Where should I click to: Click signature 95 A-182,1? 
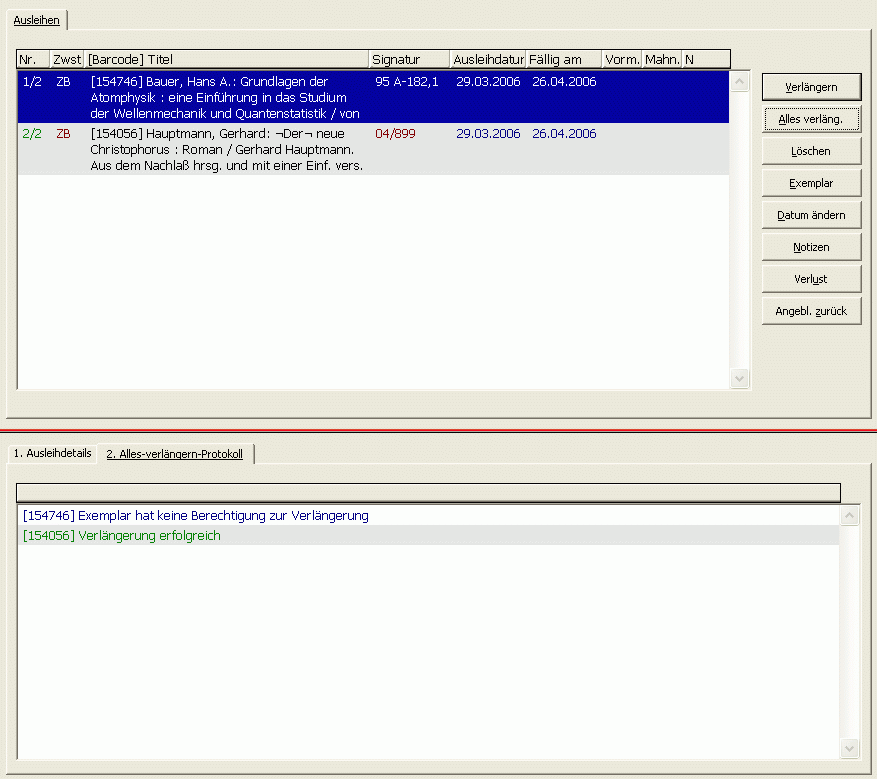(407, 82)
